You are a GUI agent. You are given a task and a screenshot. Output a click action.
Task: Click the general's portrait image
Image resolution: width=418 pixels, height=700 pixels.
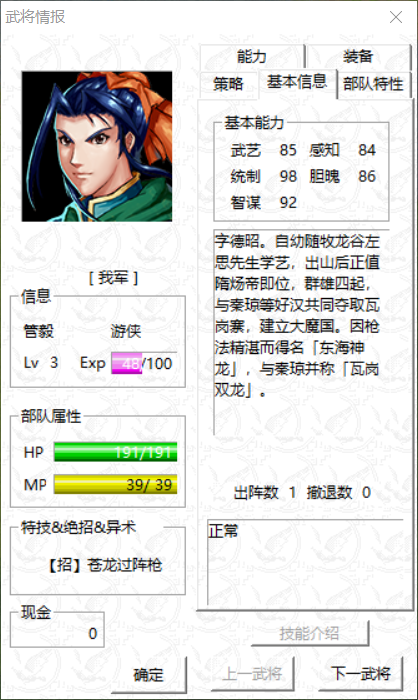[x=97, y=146]
